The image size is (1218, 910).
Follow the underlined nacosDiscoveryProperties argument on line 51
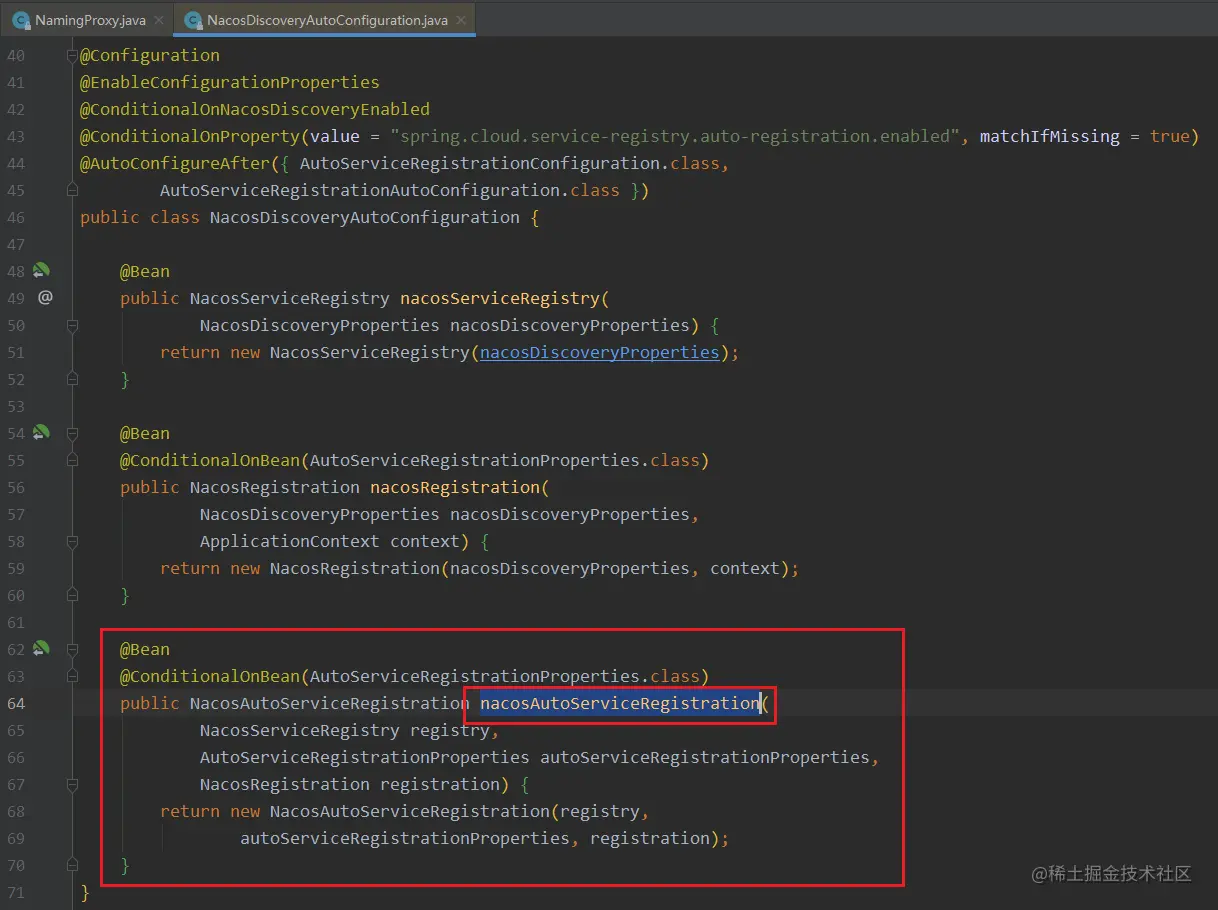coord(599,352)
